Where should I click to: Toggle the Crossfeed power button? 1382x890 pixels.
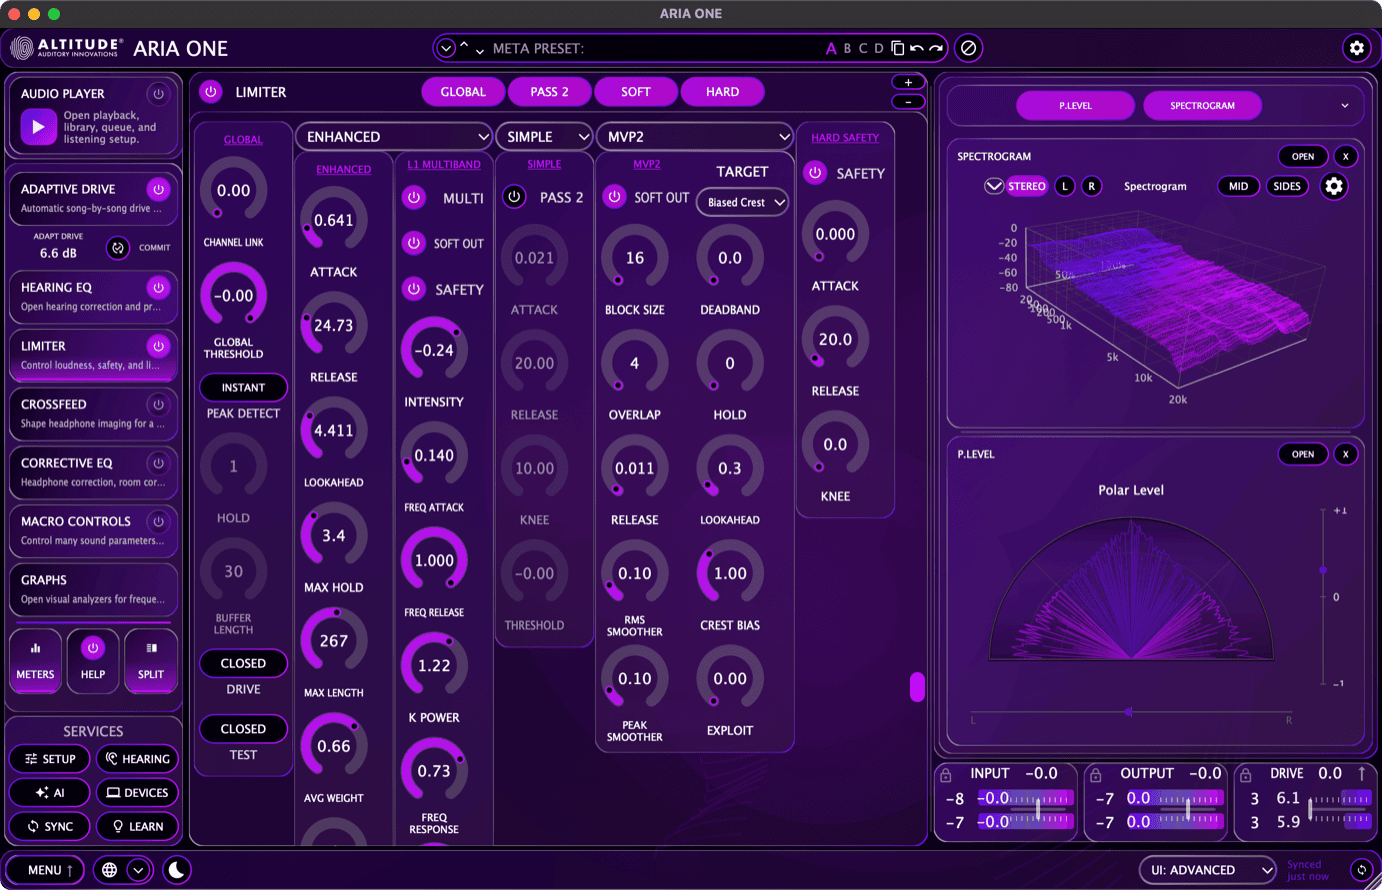158,405
